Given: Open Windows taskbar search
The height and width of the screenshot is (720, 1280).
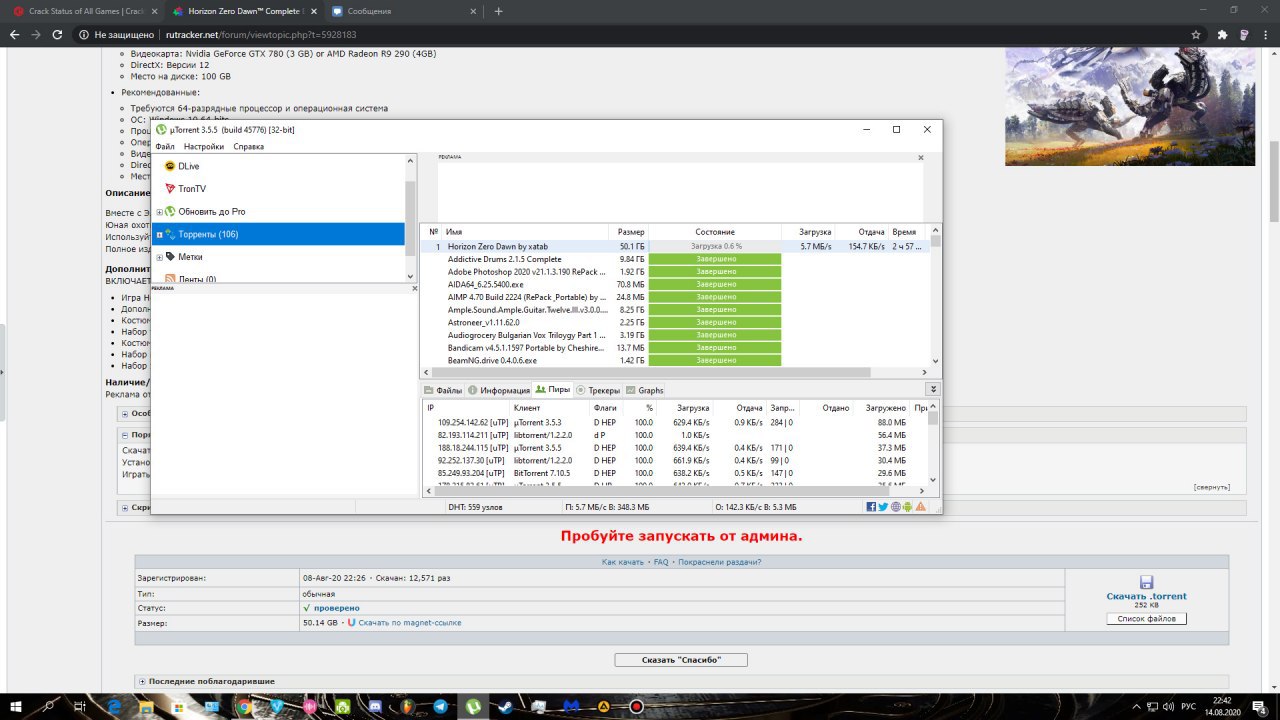Looking at the screenshot, I should click(x=49, y=706).
